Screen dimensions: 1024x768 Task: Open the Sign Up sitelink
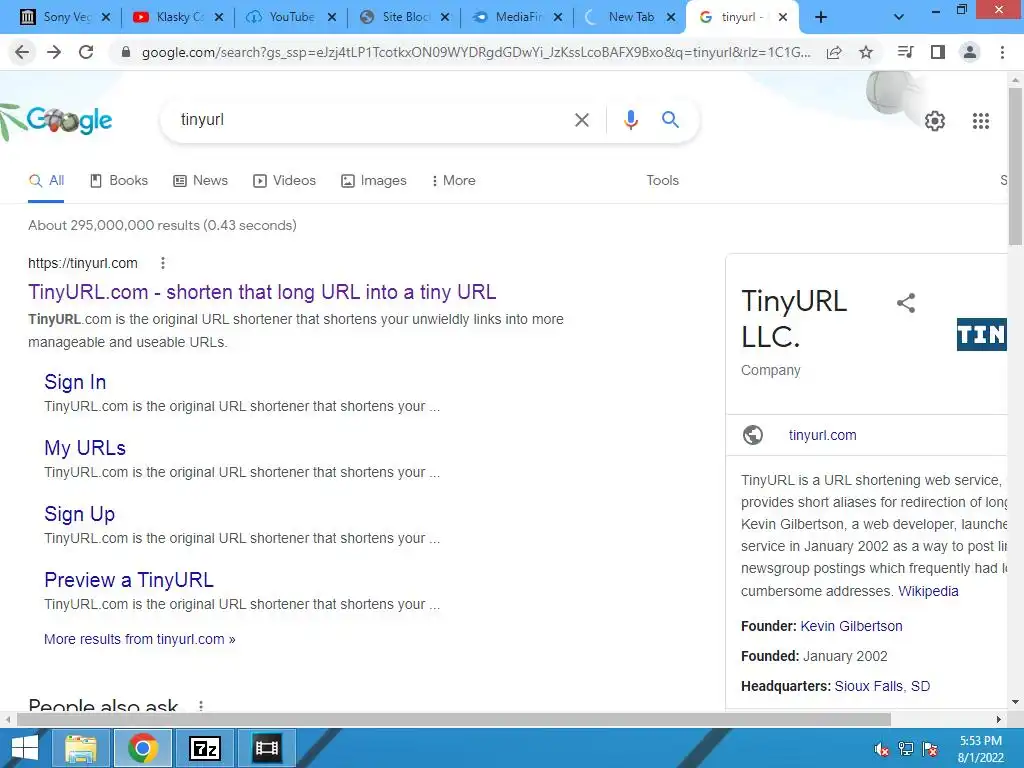point(80,514)
